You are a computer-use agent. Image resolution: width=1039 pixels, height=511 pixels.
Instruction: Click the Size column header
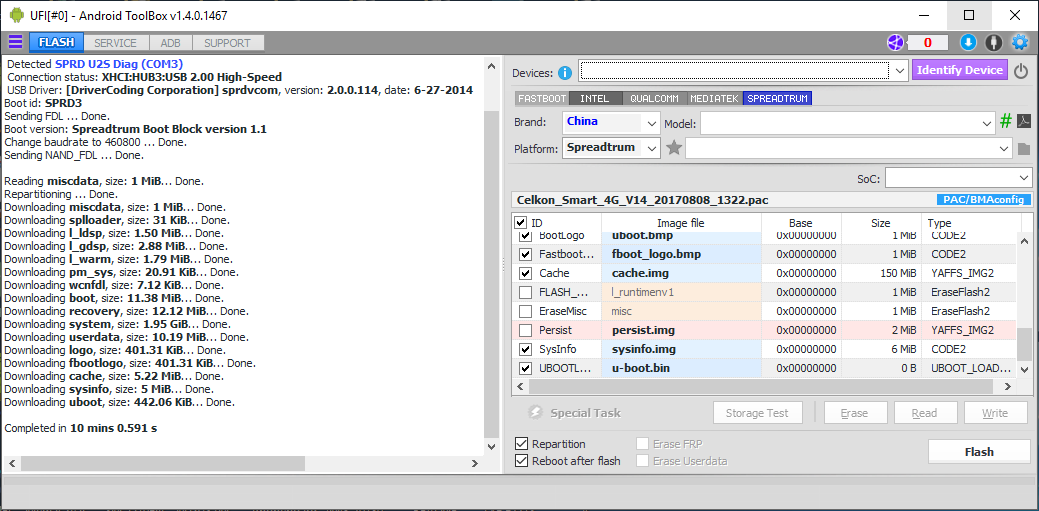[880, 223]
